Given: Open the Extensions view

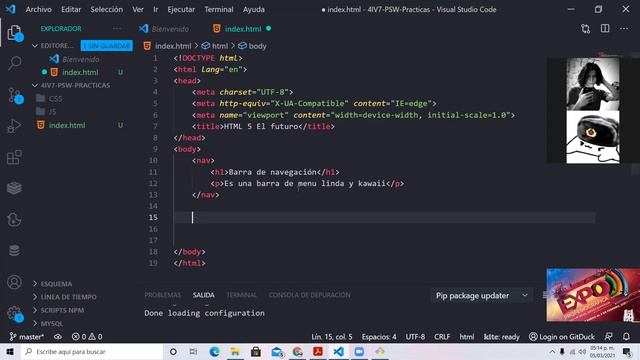Looking at the screenshot, I should pos(14,157).
